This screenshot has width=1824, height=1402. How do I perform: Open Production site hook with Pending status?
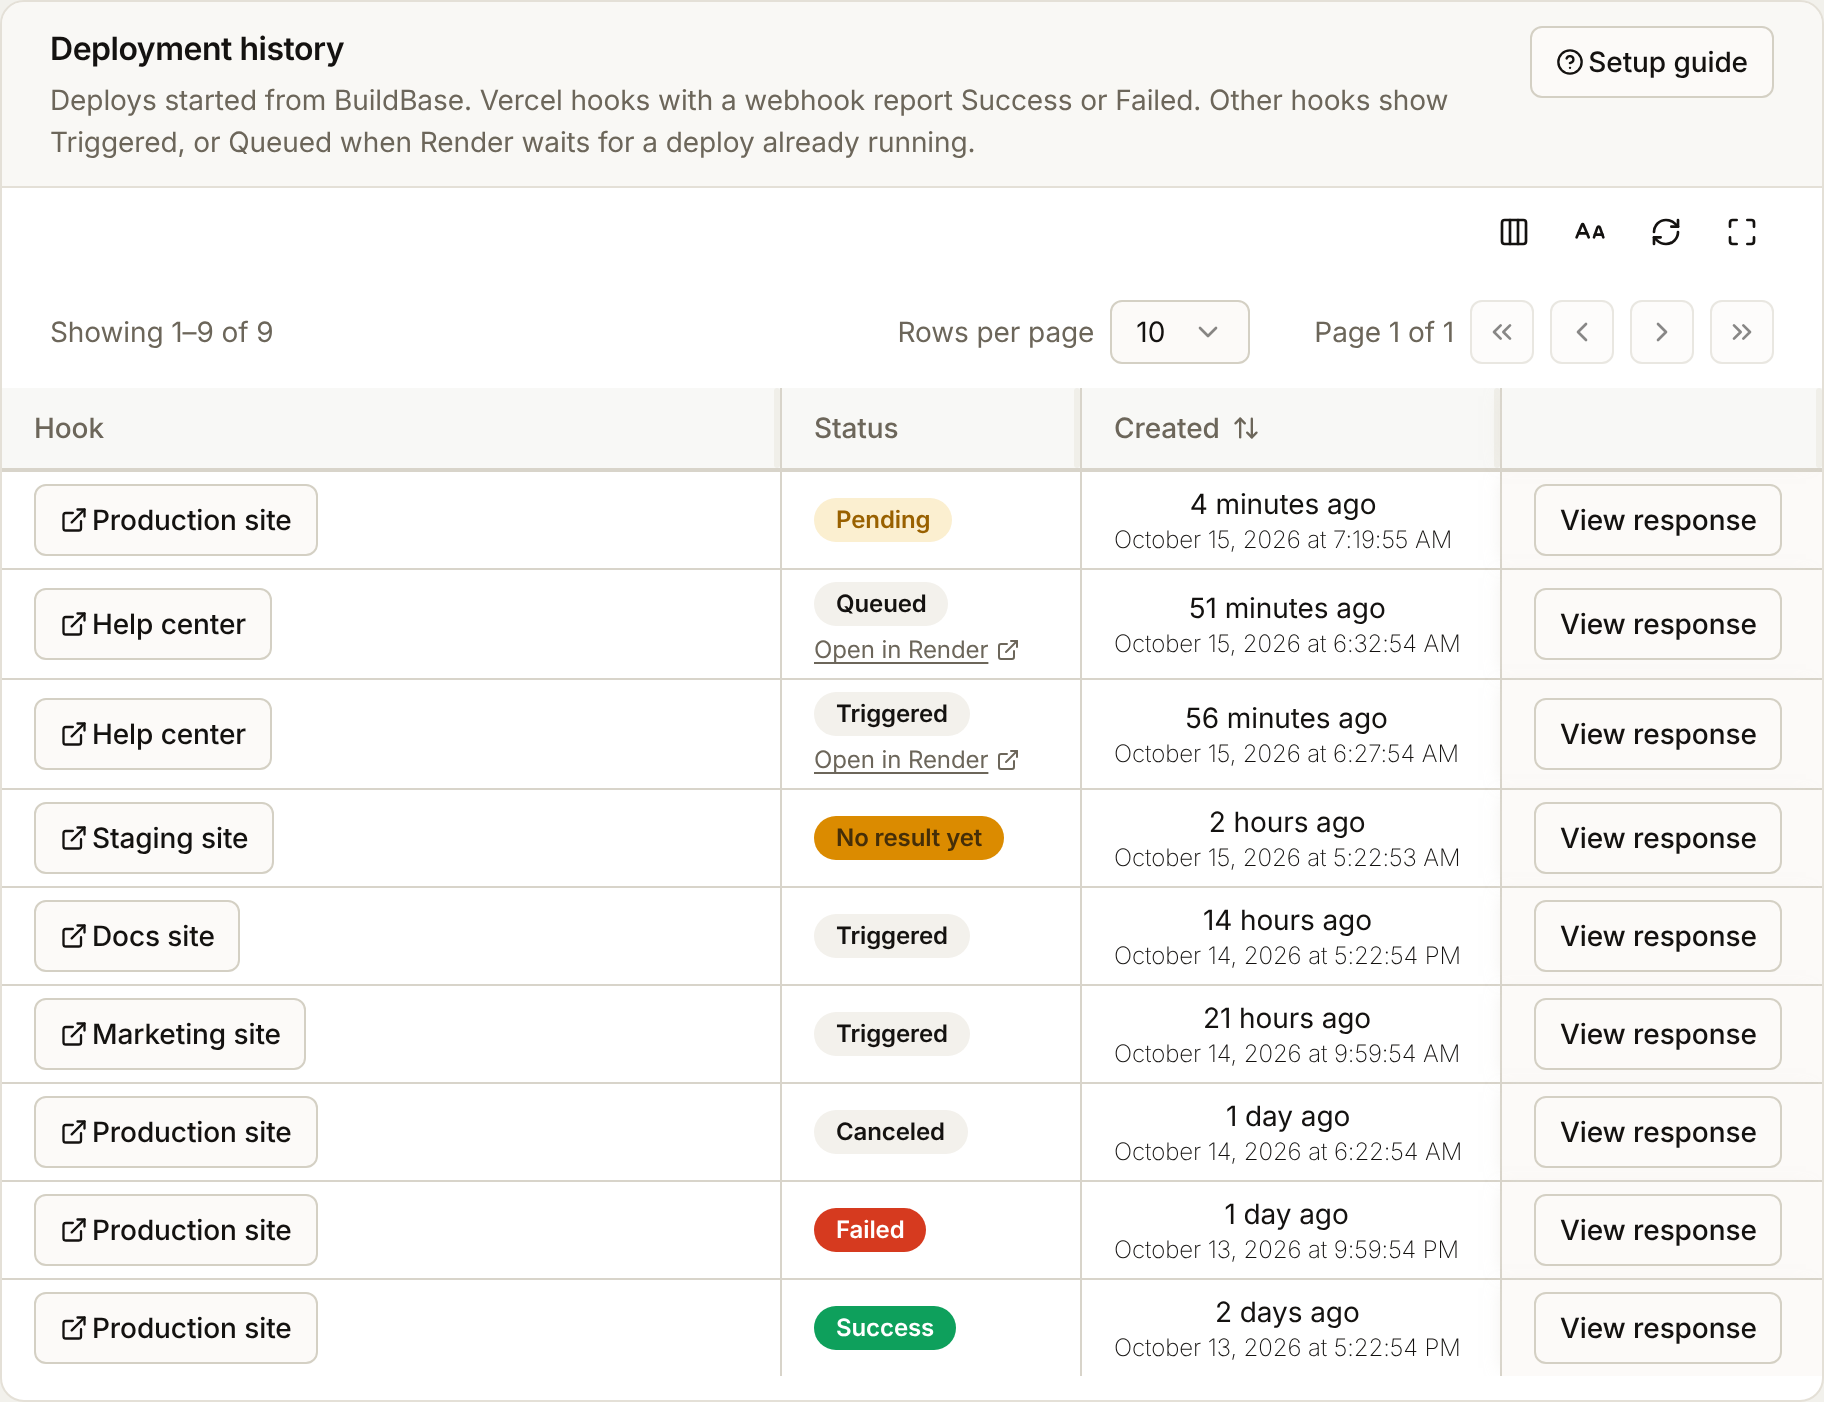click(x=176, y=520)
